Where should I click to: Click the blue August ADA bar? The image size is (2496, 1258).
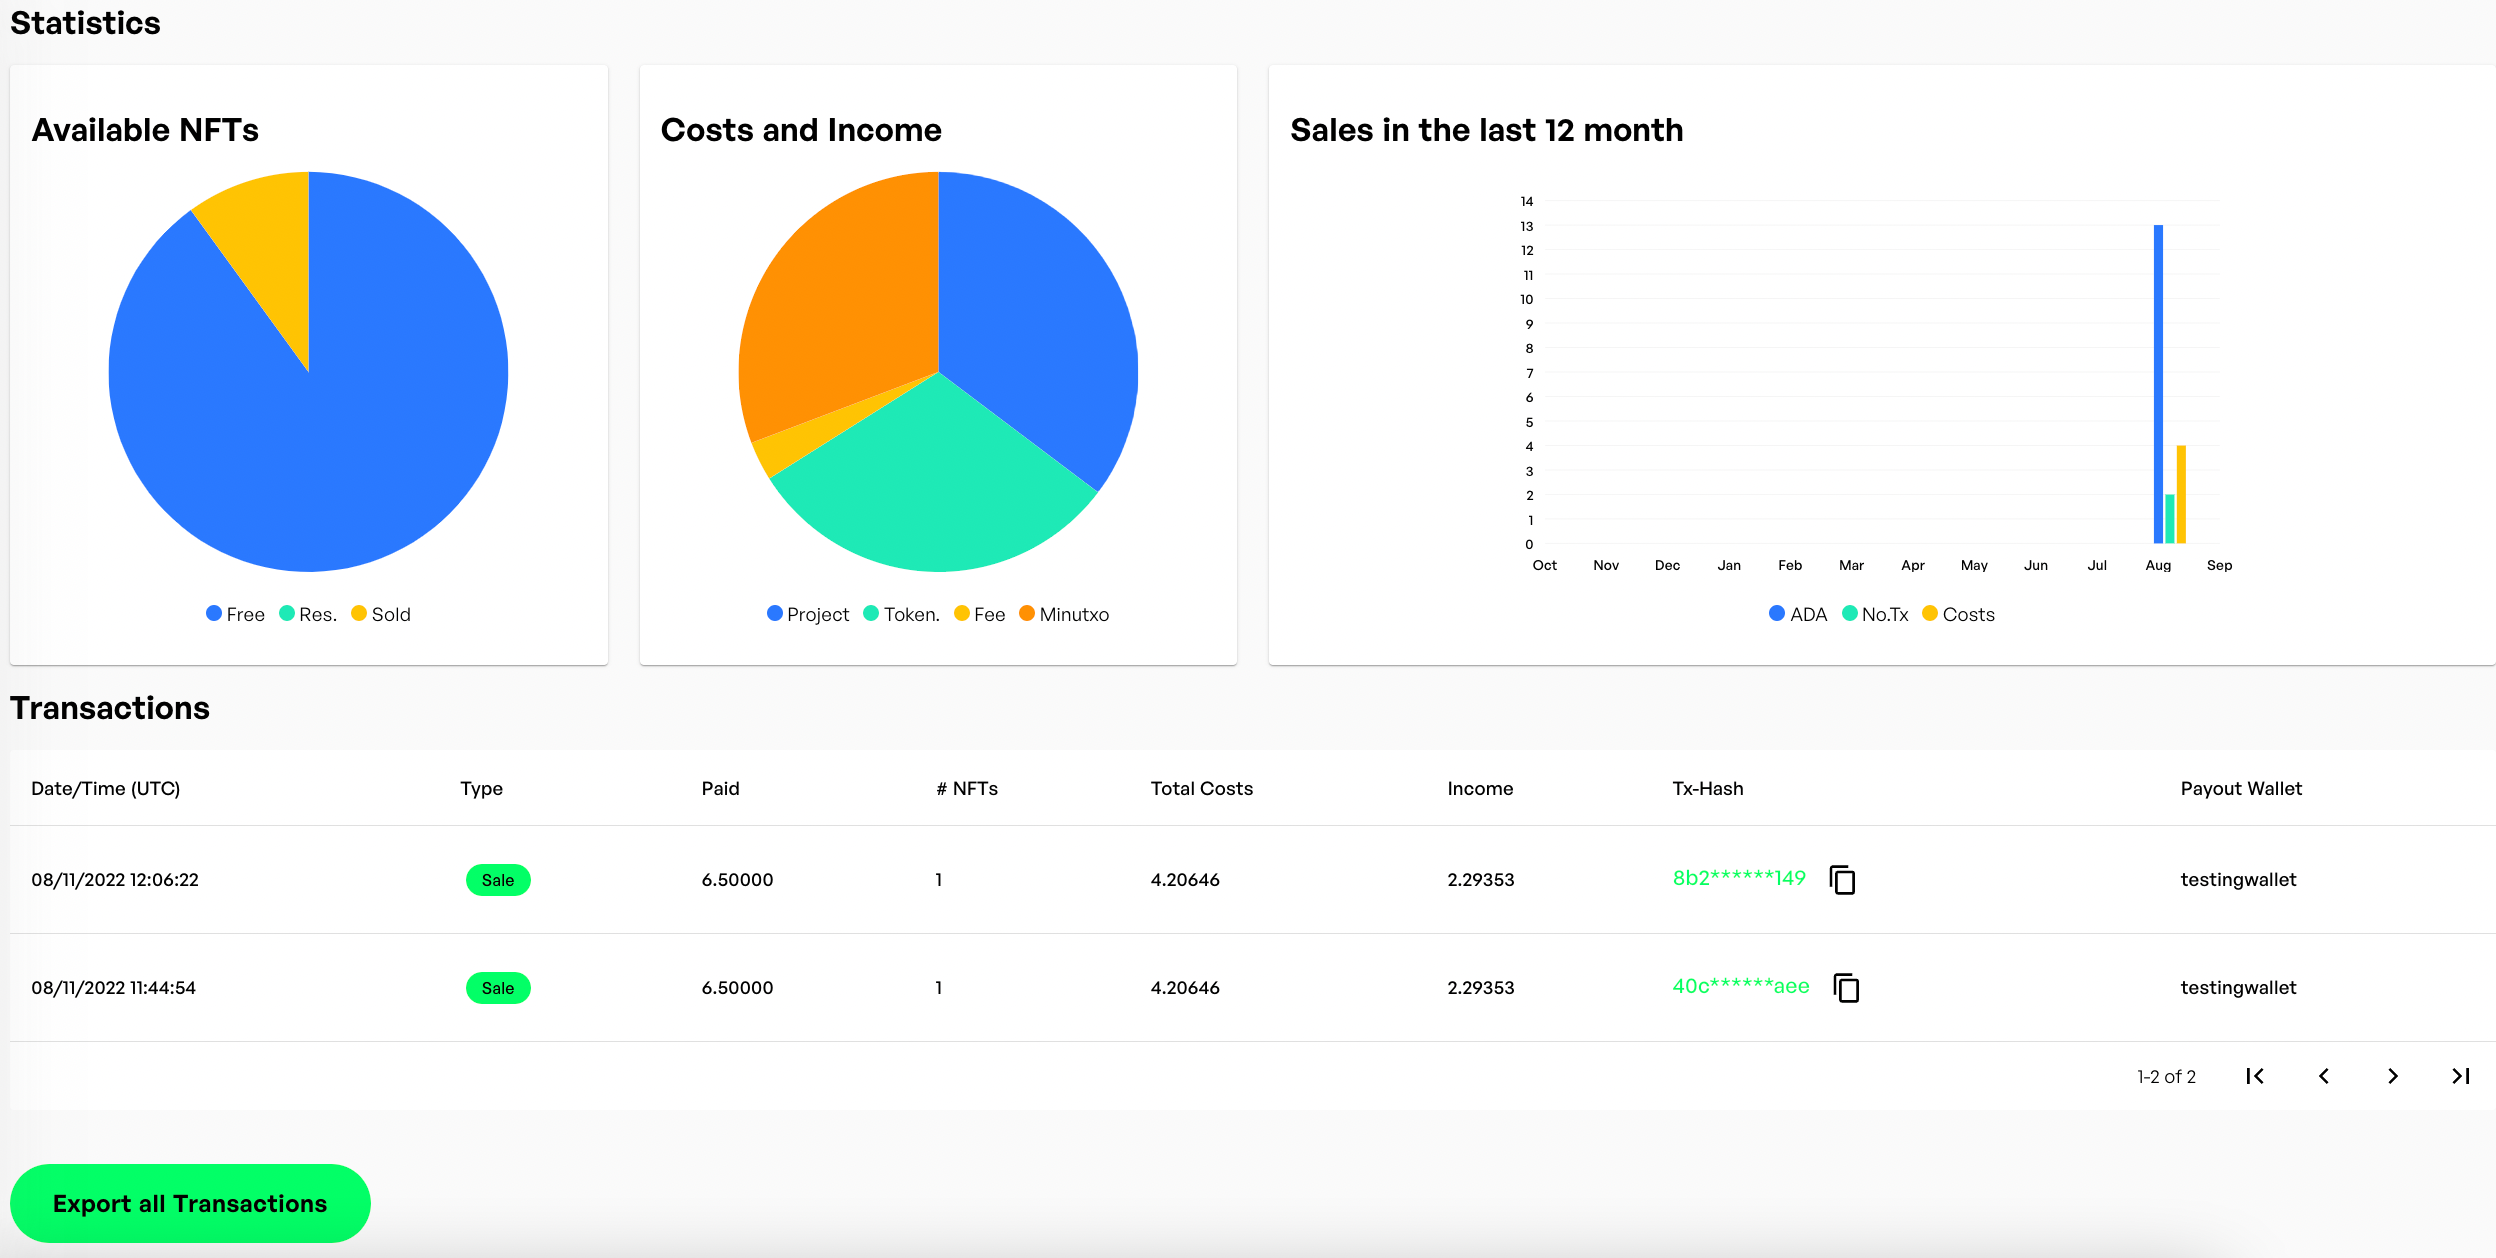click(x=2158, y=380)
